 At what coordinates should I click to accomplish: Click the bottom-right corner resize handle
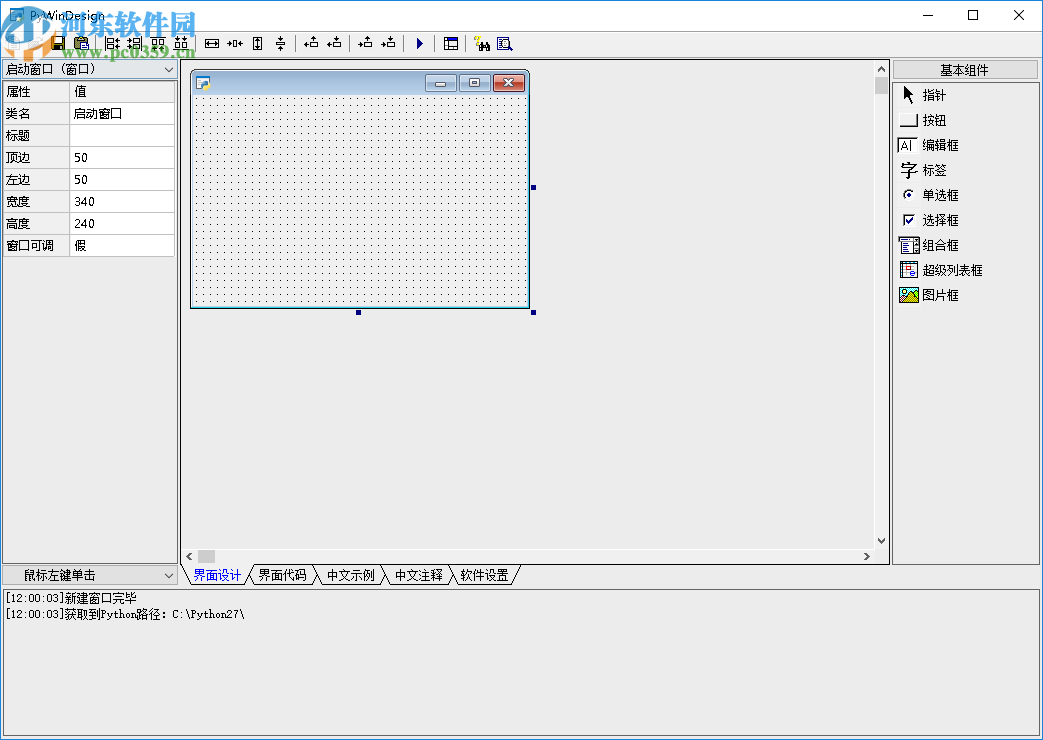pos(533,312)
